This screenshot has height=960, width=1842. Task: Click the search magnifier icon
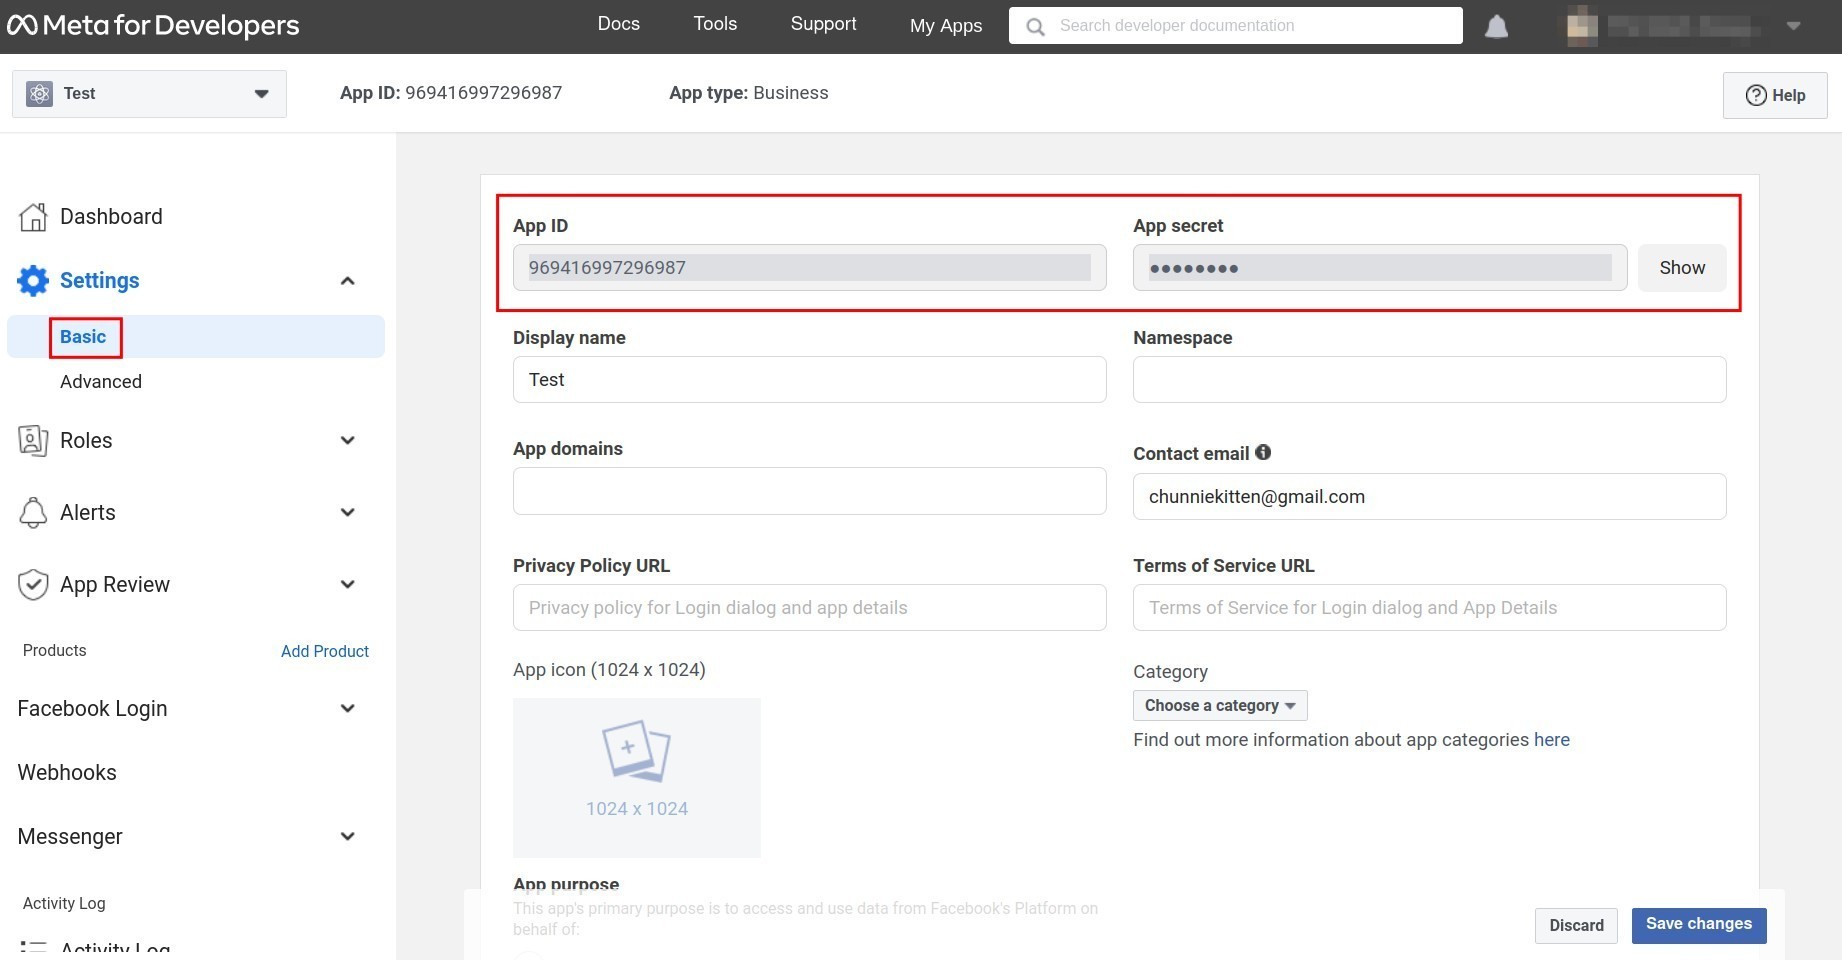tap(1036, 27)
